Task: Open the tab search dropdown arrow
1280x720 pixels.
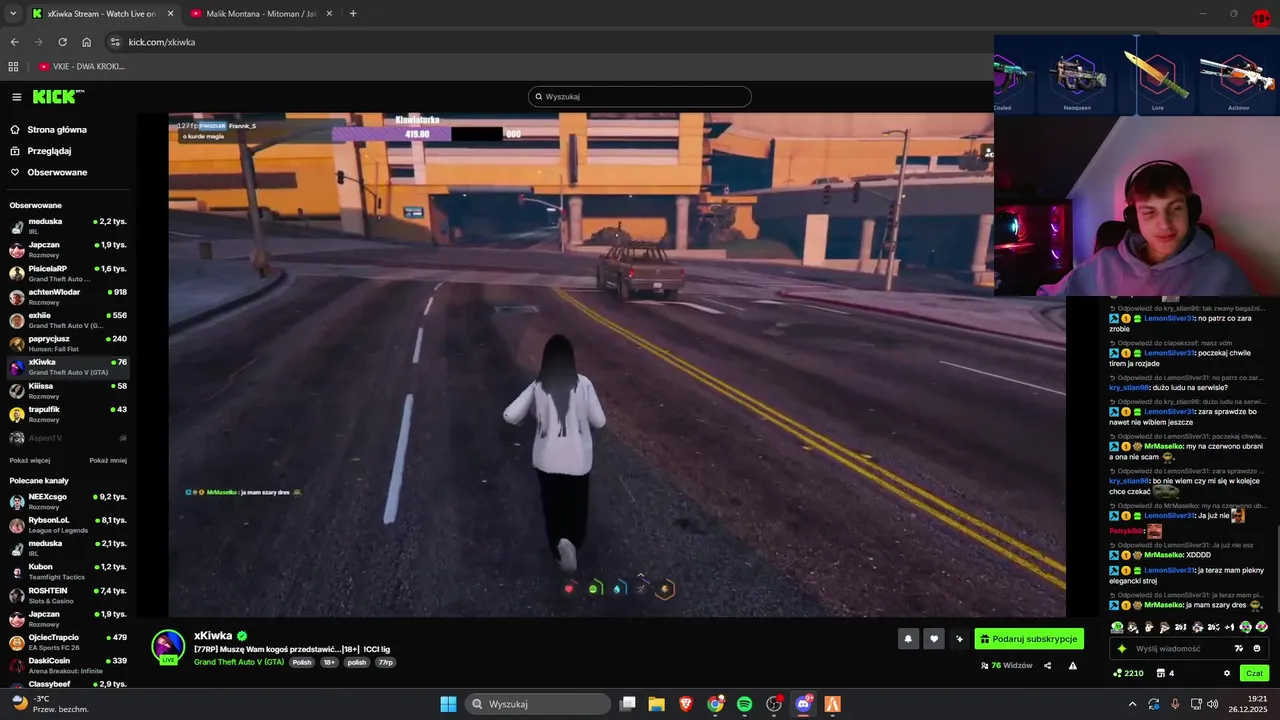Action: point(12,14)
